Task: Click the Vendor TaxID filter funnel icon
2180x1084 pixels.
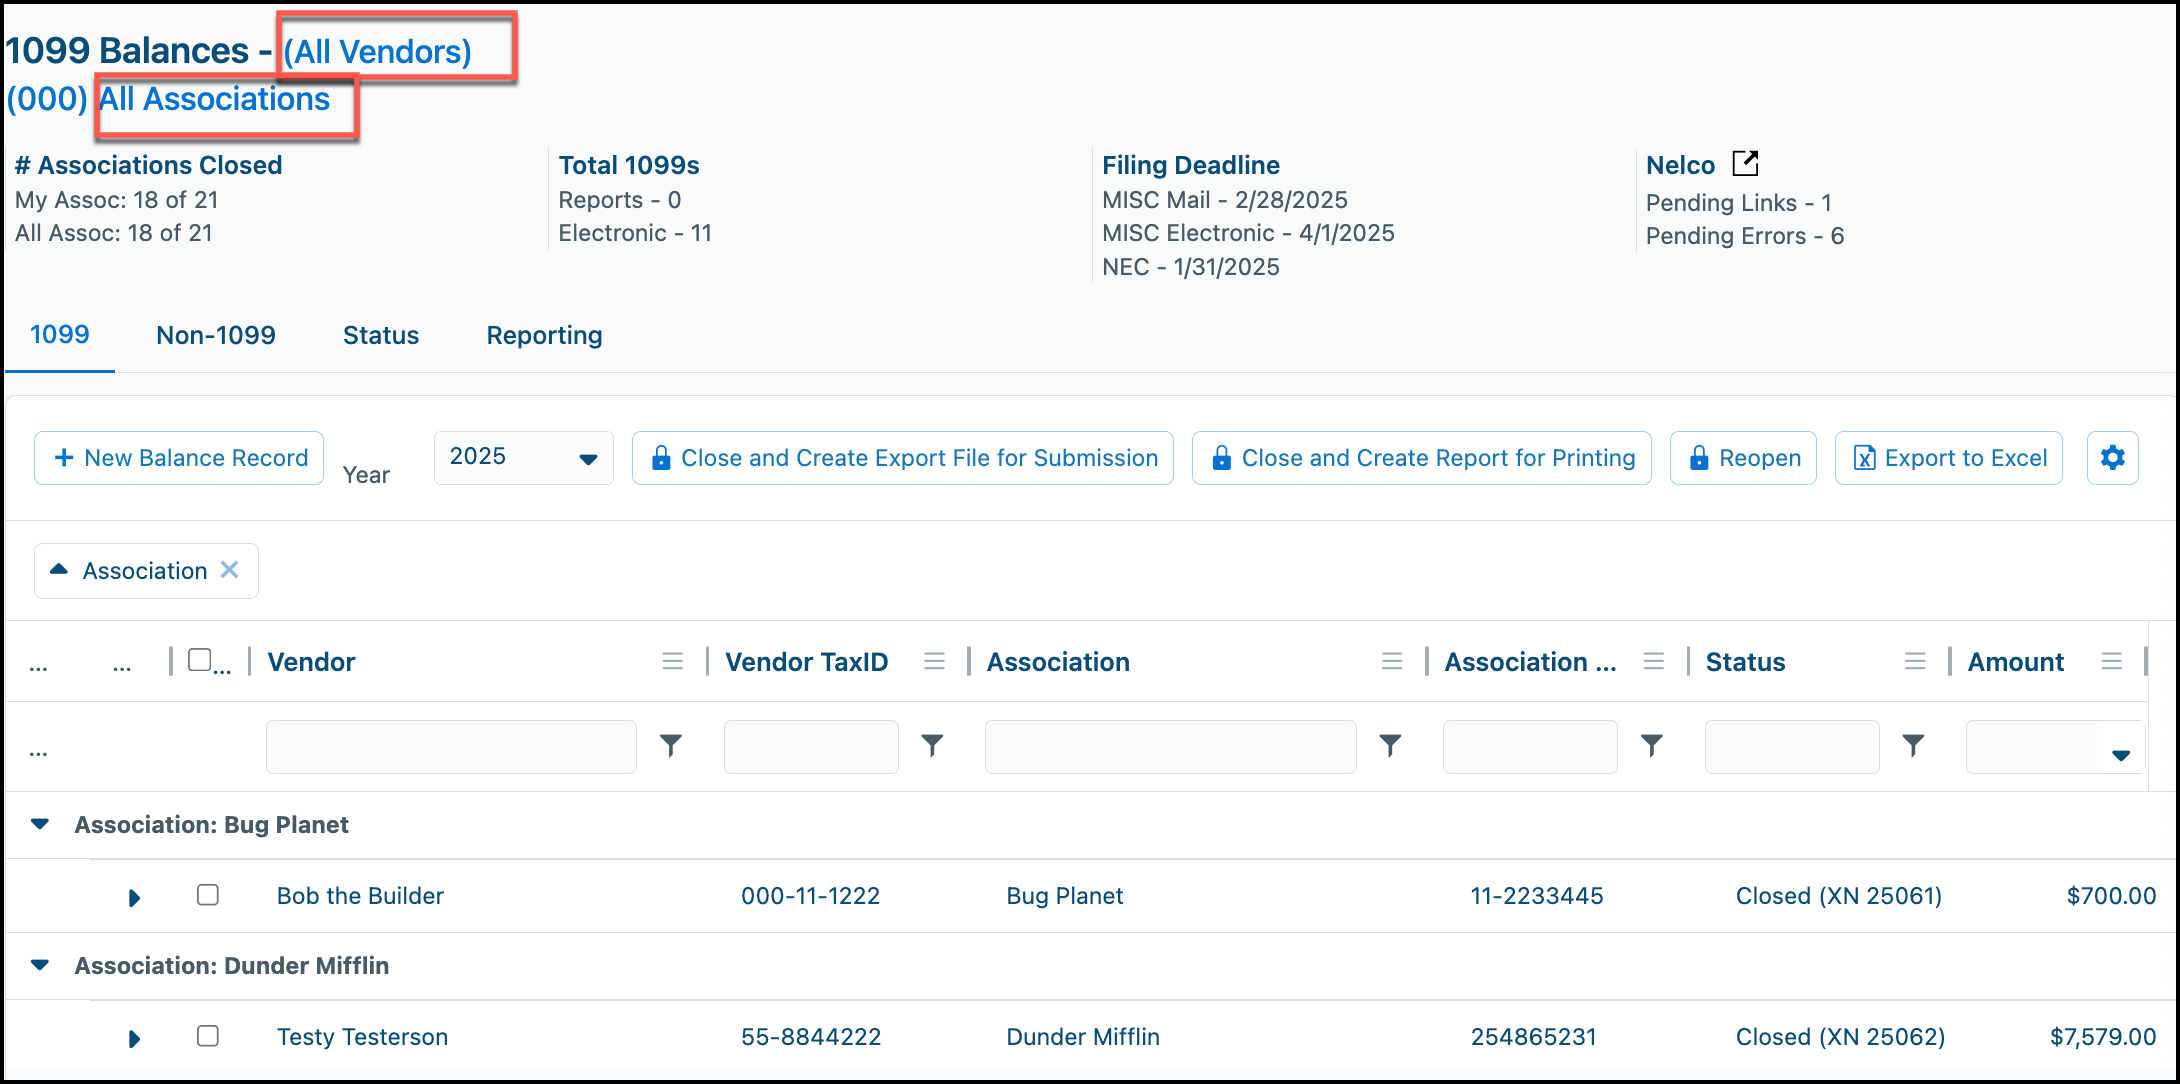Action: click(x=932, y=746)
